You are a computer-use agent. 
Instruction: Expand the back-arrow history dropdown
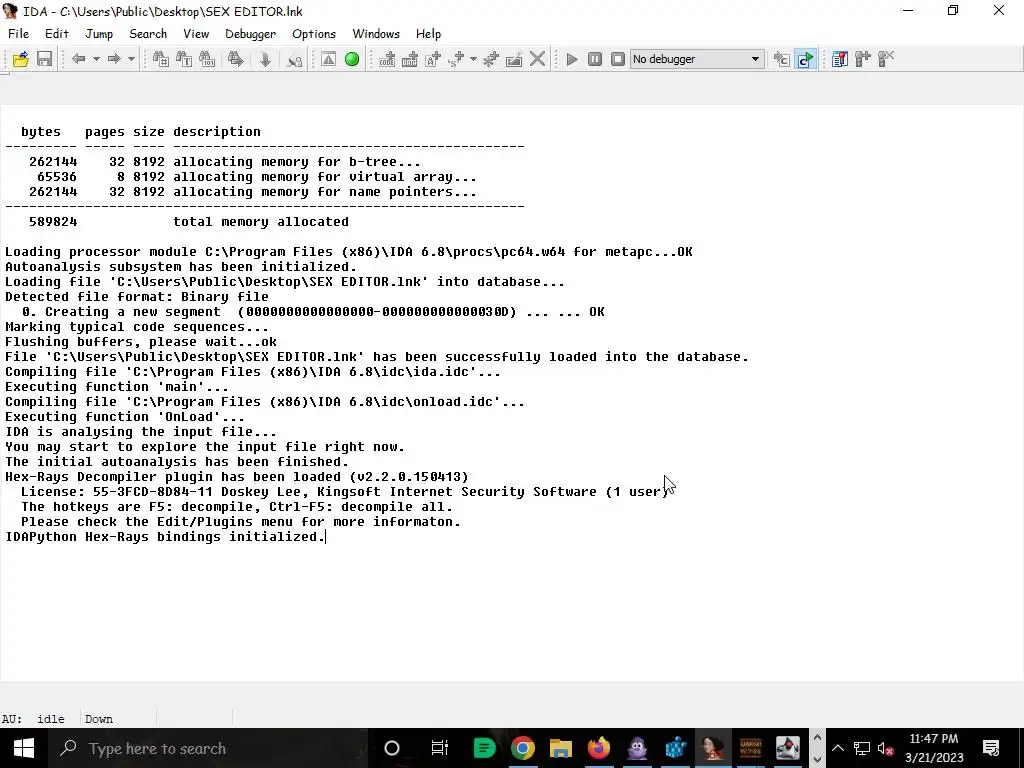coord(96,59)
